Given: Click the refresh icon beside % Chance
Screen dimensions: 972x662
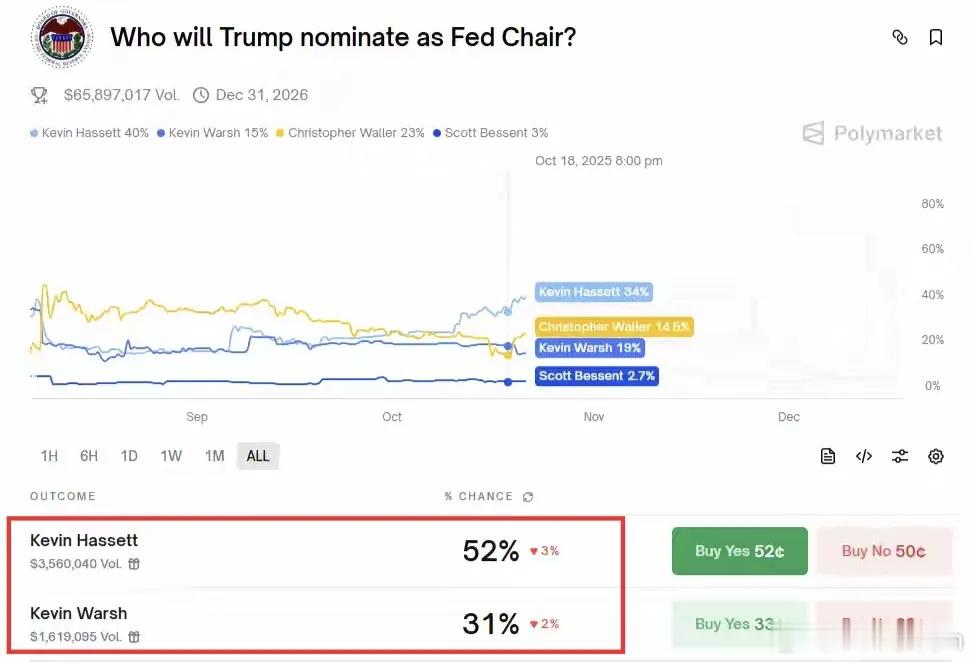Looking at the screenshot, I should coord(528,497).
